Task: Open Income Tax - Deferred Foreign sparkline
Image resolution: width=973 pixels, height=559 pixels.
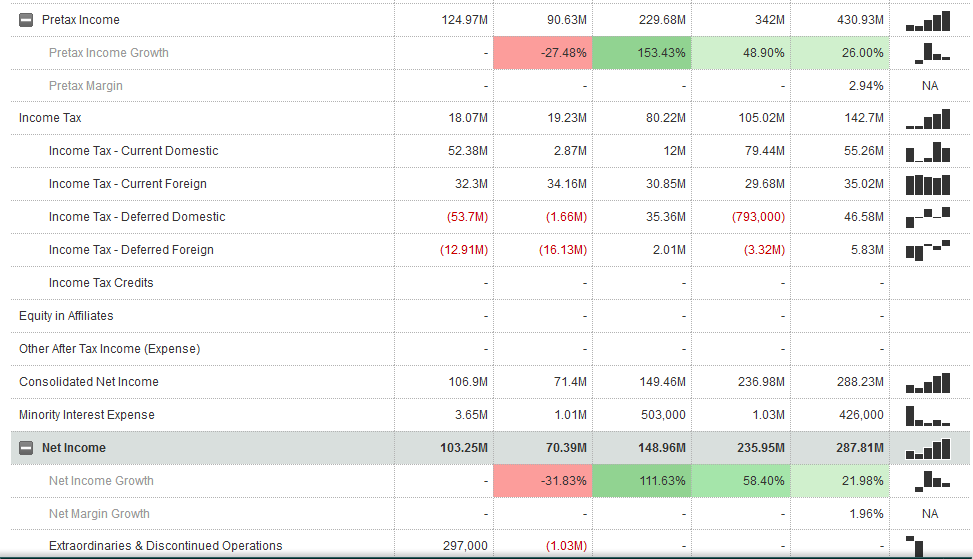Action: (929, 250)
